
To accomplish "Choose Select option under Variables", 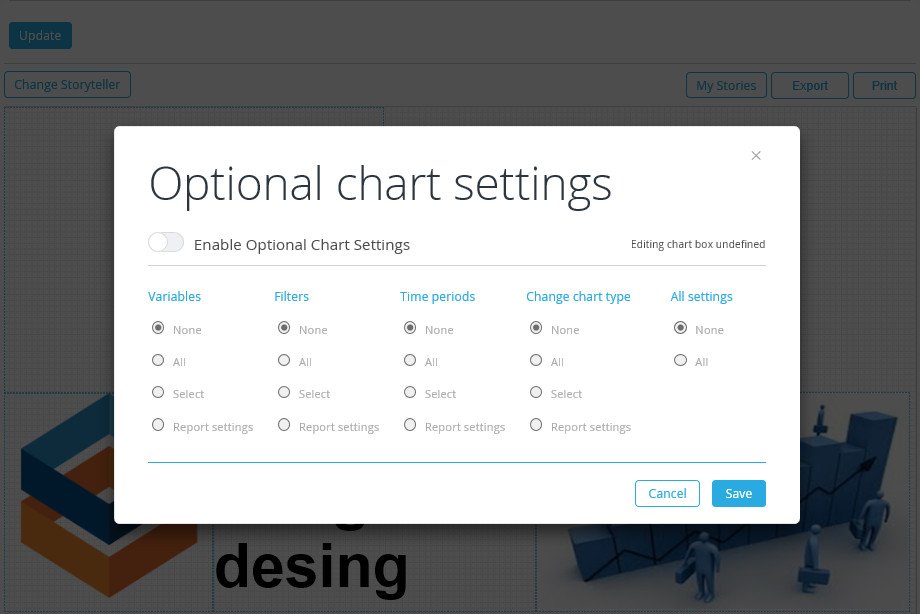I will [x=158, y=392].
